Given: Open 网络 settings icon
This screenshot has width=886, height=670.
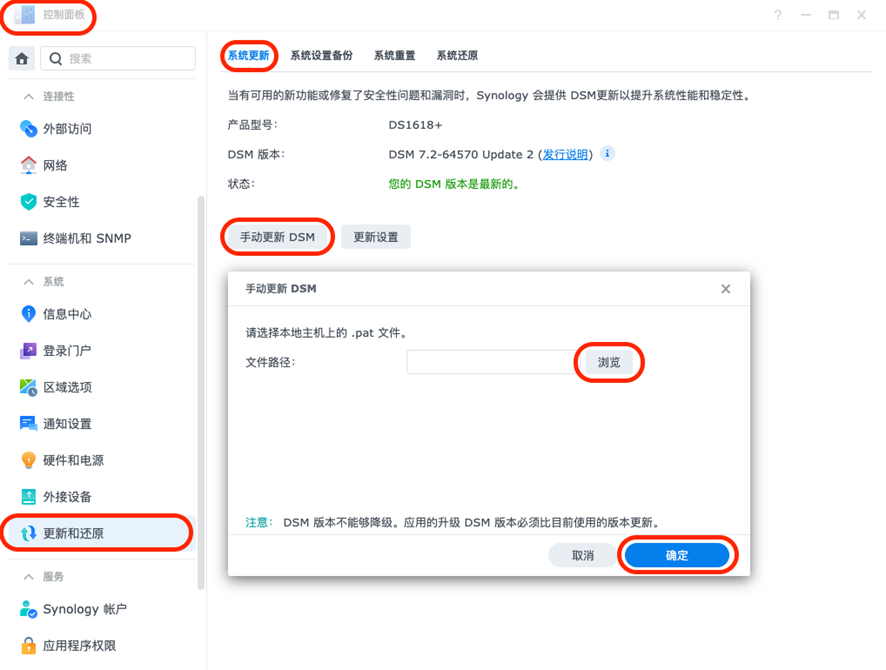Looking at the screenshot, I should (x=29, y=165).
